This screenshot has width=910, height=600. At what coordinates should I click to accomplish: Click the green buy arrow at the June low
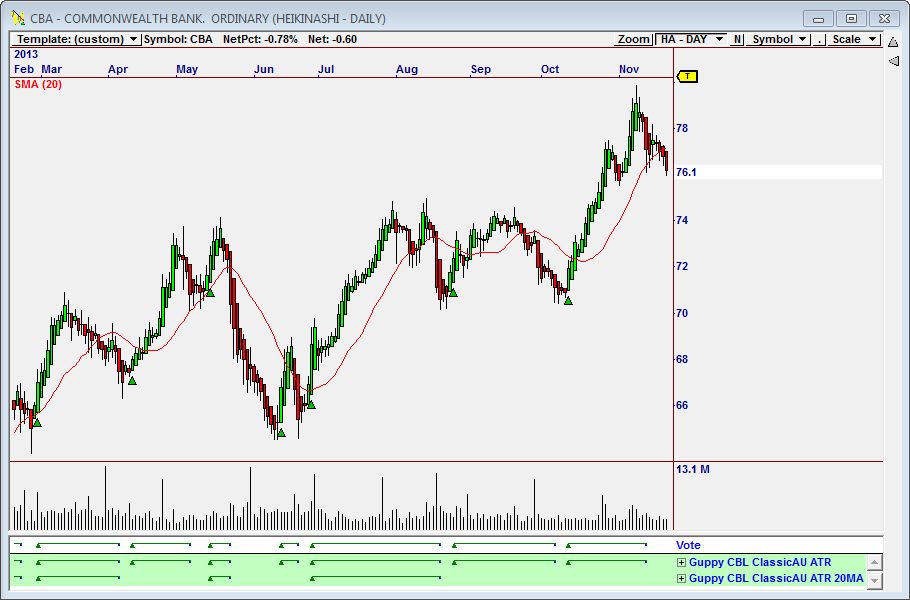[281, 432]
